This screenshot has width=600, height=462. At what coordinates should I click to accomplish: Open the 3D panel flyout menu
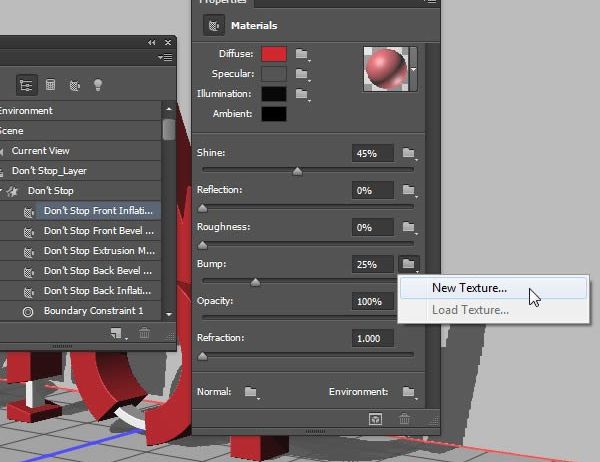pos(165,57)
